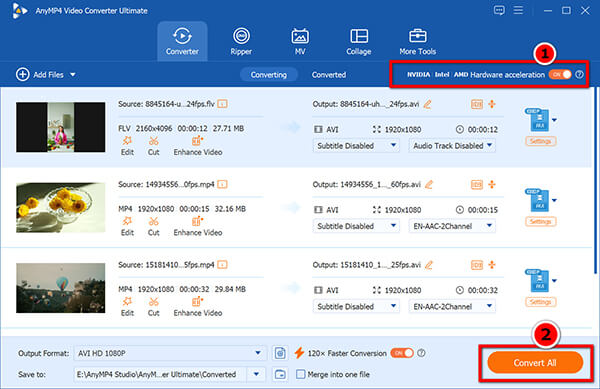The height and width of the screenshot is (389, 600).
Task: Click Enhance Video for the 14934556 mp4
Action: [198, 226]
